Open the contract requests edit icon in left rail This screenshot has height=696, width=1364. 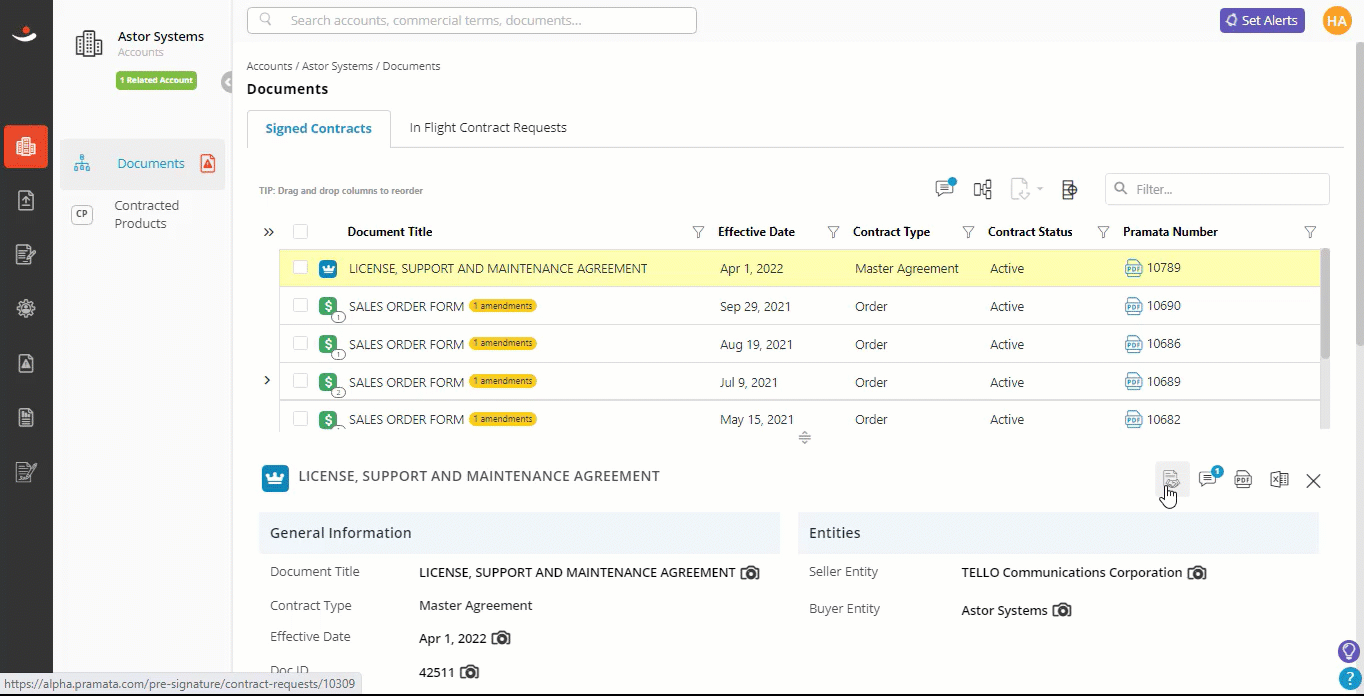[26, 255]
